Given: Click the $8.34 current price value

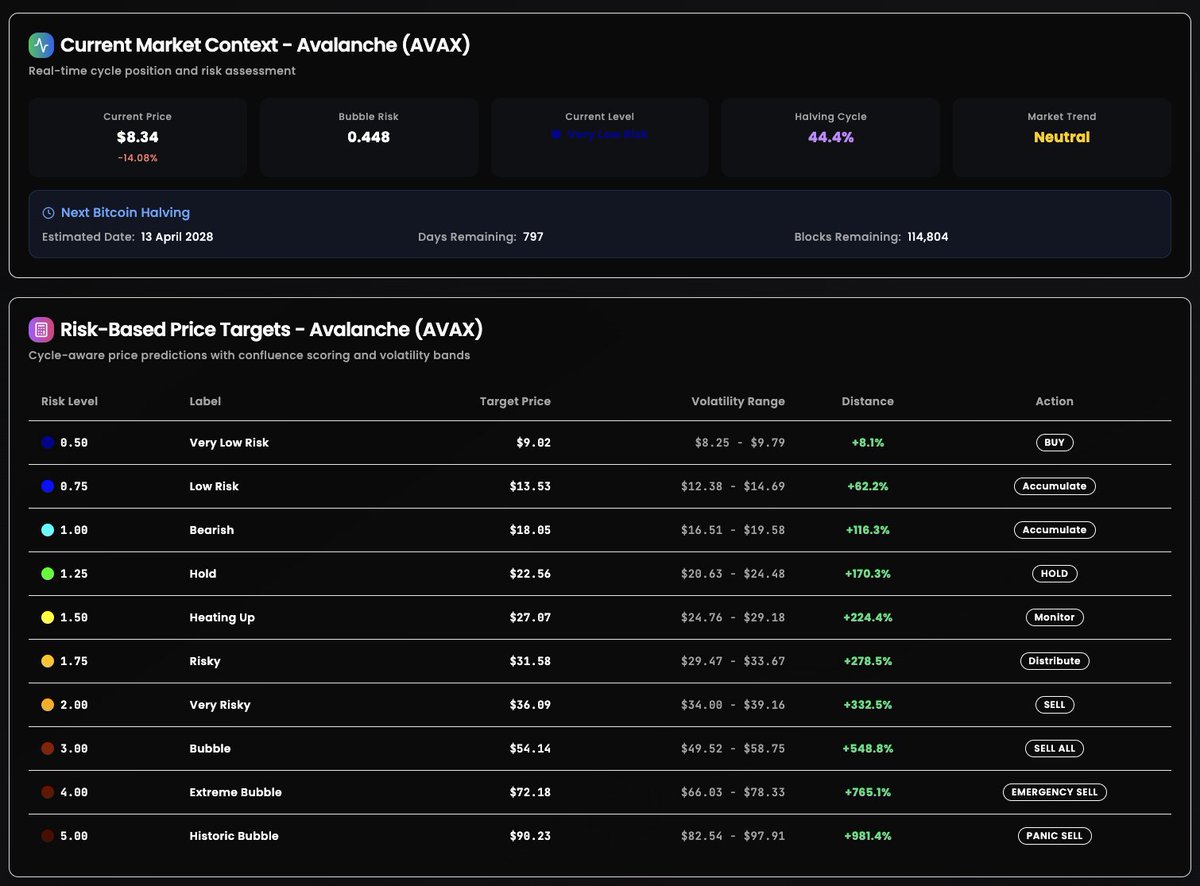Looking at the screenshot, I should point(138,137).
